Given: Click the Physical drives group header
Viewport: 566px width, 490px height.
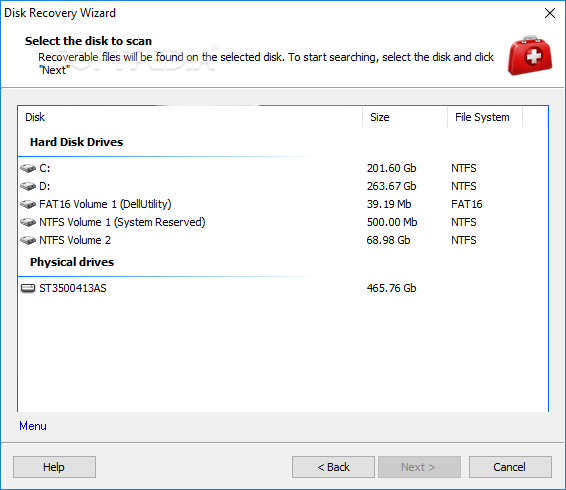Looking at the screenshot, I should click(72, 262).
